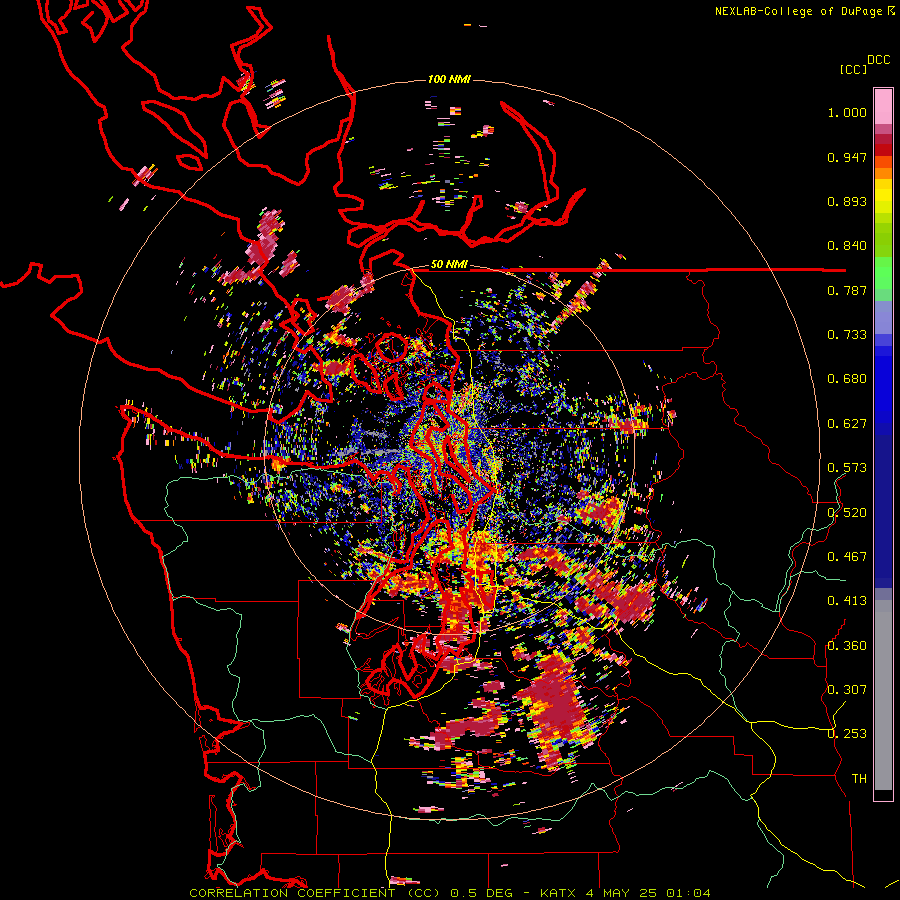Viewport: 900px width, 900px height.
Task: Click the 100 NMI range ring label
Action: click(449, 79)
